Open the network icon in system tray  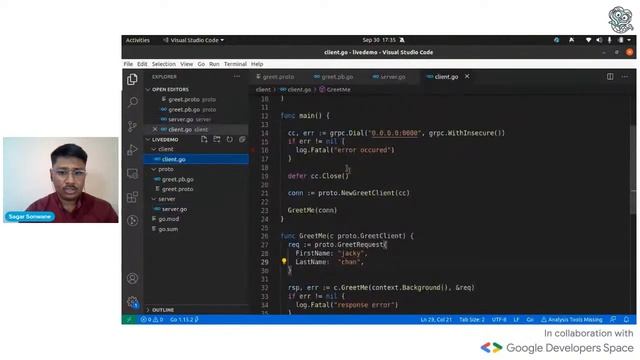pos(588,40)
